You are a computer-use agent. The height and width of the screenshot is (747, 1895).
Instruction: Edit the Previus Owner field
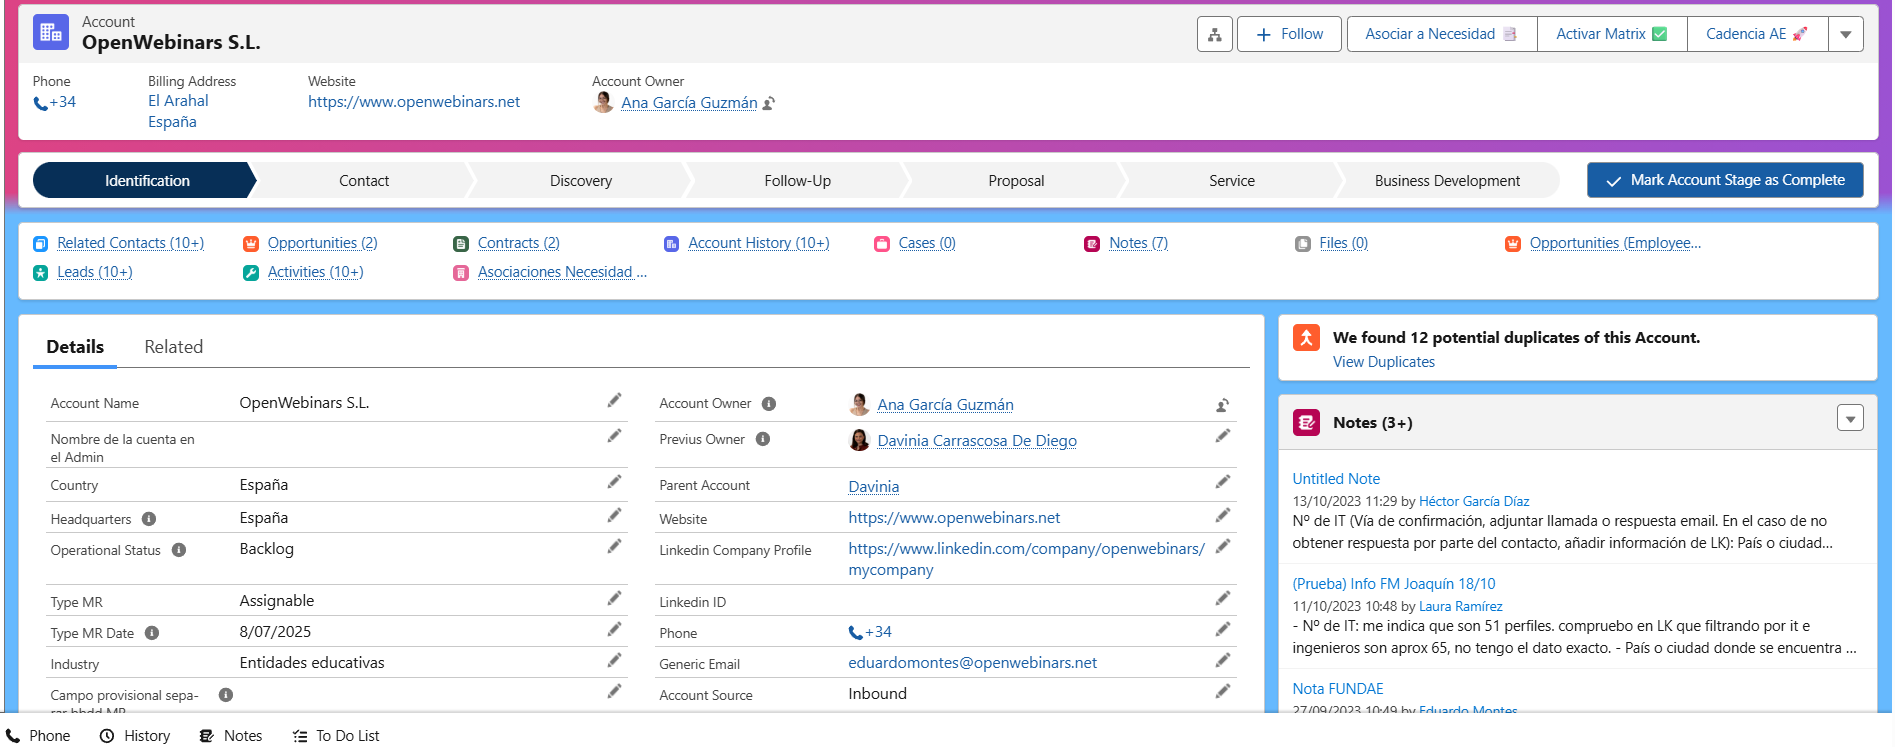tap(1222, 436)
